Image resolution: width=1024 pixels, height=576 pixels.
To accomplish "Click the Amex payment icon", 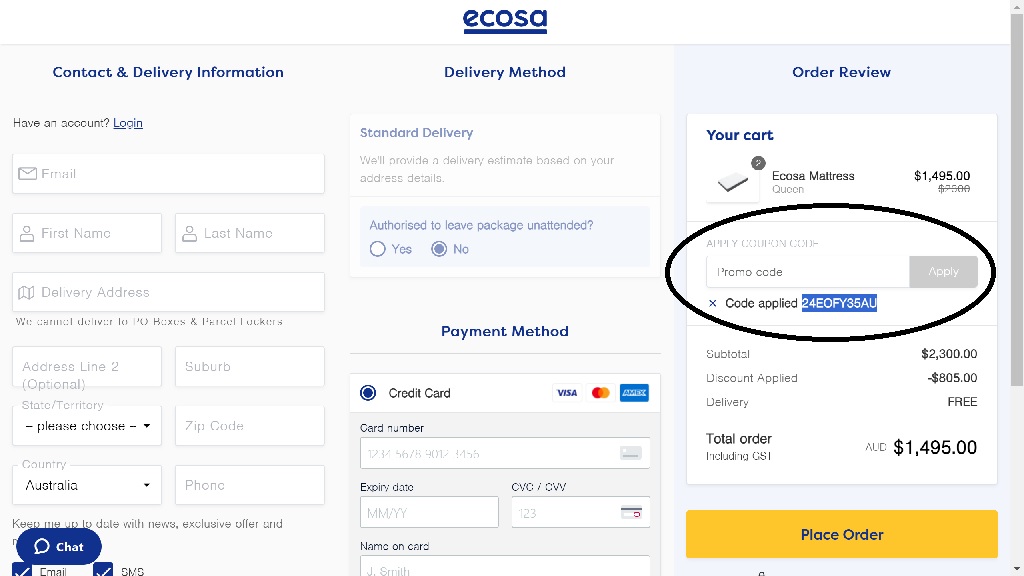I will (634, 393).
